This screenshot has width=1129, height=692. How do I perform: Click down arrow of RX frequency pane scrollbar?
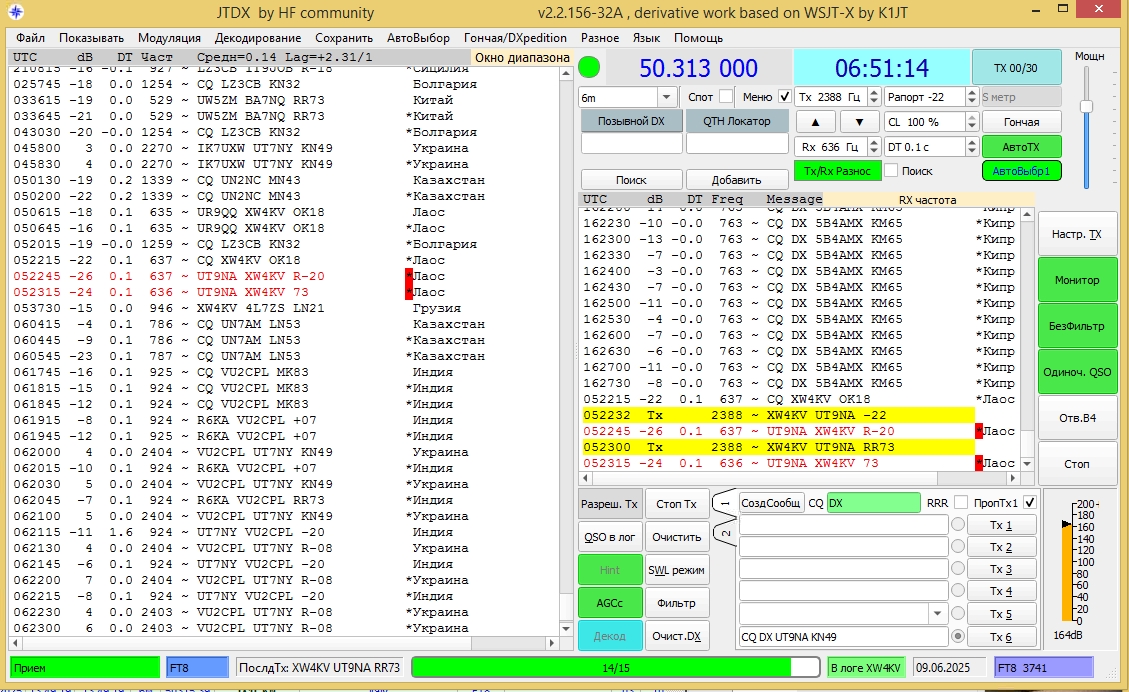(x=1027, y=464)
